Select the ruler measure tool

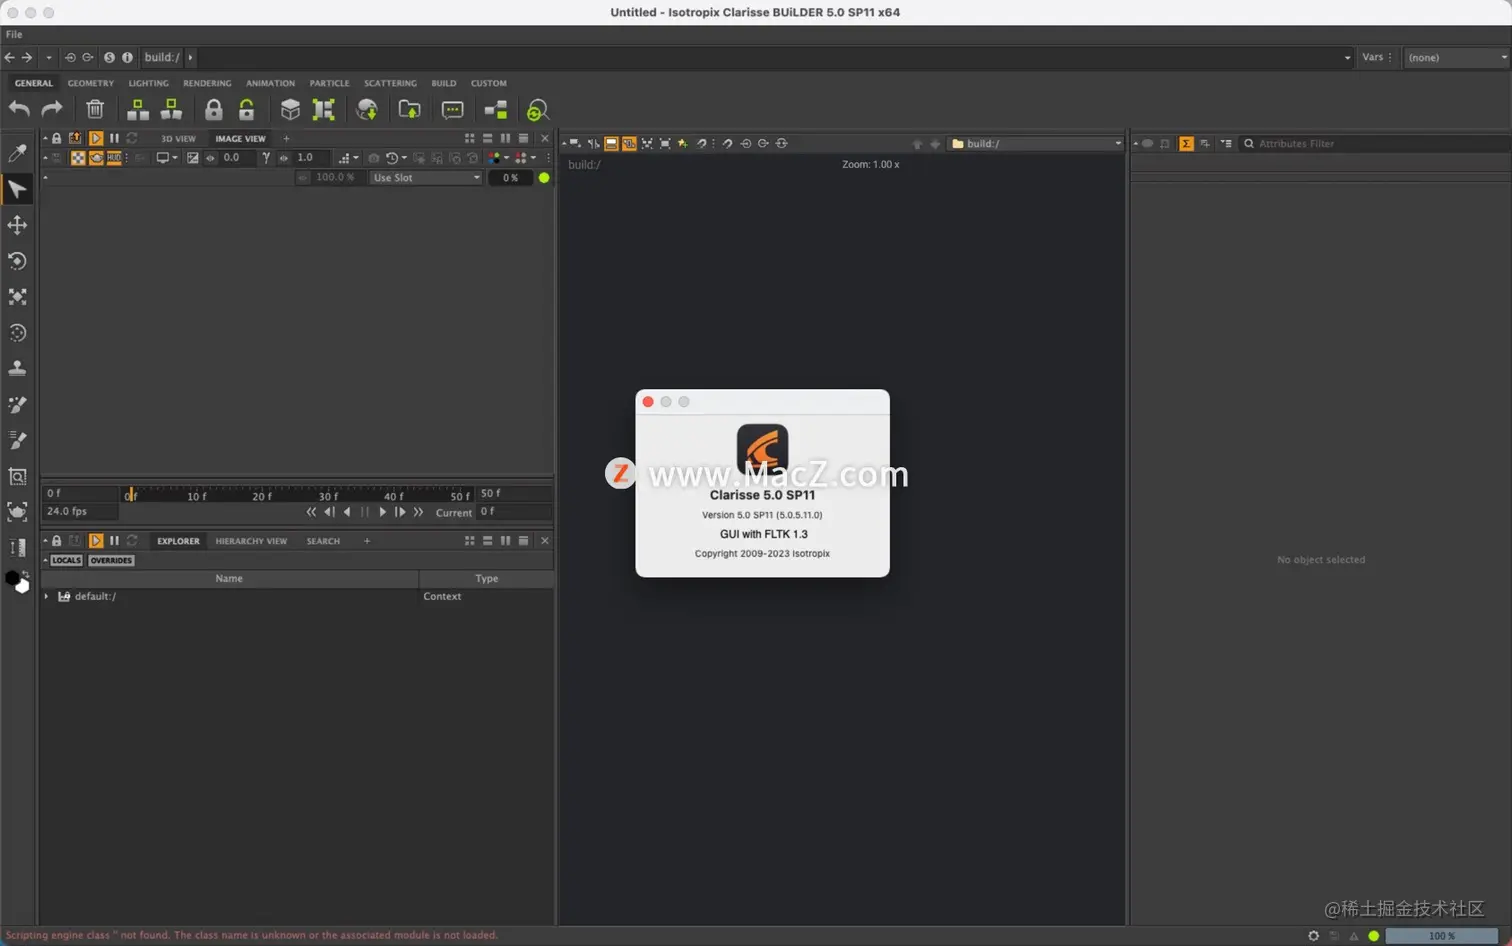click(17, 547)
